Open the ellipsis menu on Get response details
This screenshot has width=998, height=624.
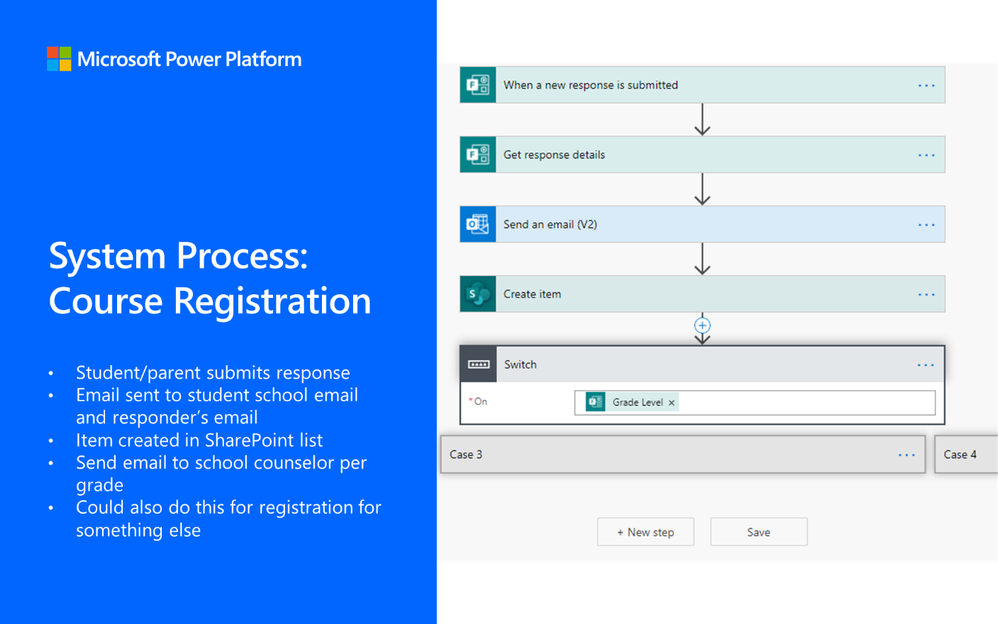coord(926,155)
